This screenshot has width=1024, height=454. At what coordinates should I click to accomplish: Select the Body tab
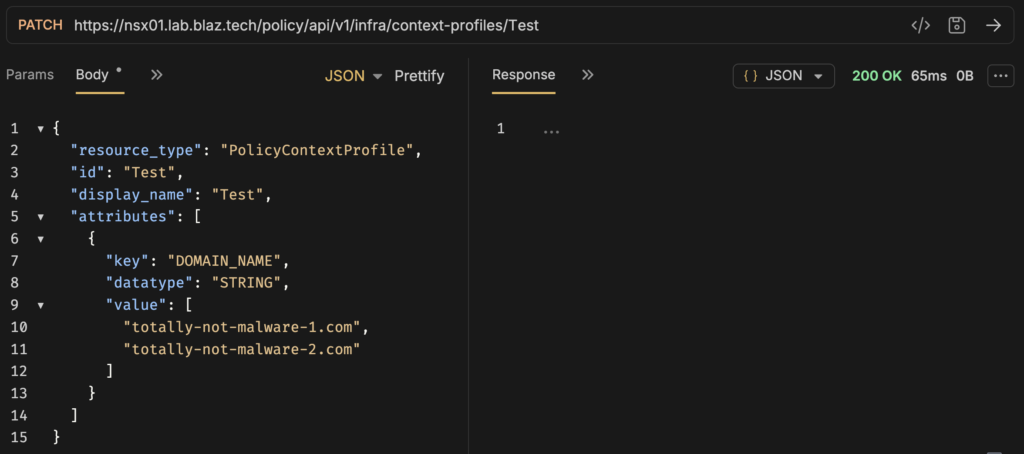click(92, 75)
